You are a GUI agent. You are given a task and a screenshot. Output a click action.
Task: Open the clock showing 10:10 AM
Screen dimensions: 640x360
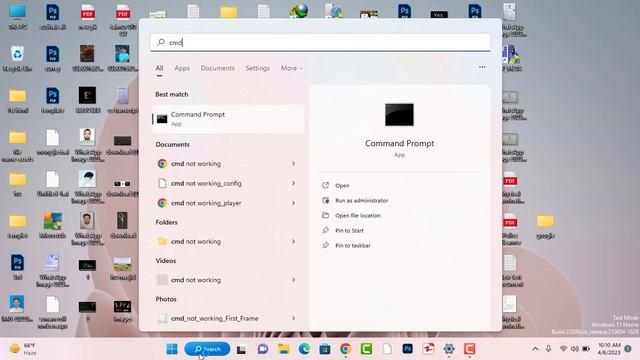[x=609, y=349]
